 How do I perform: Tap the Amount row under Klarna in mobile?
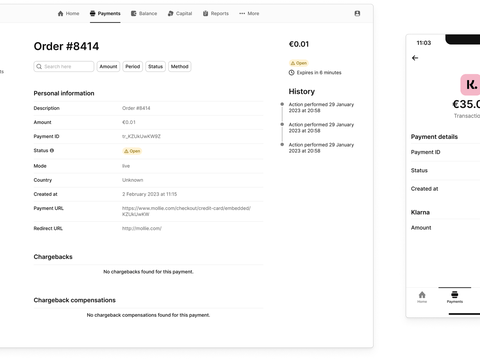(x=445, y=228)
